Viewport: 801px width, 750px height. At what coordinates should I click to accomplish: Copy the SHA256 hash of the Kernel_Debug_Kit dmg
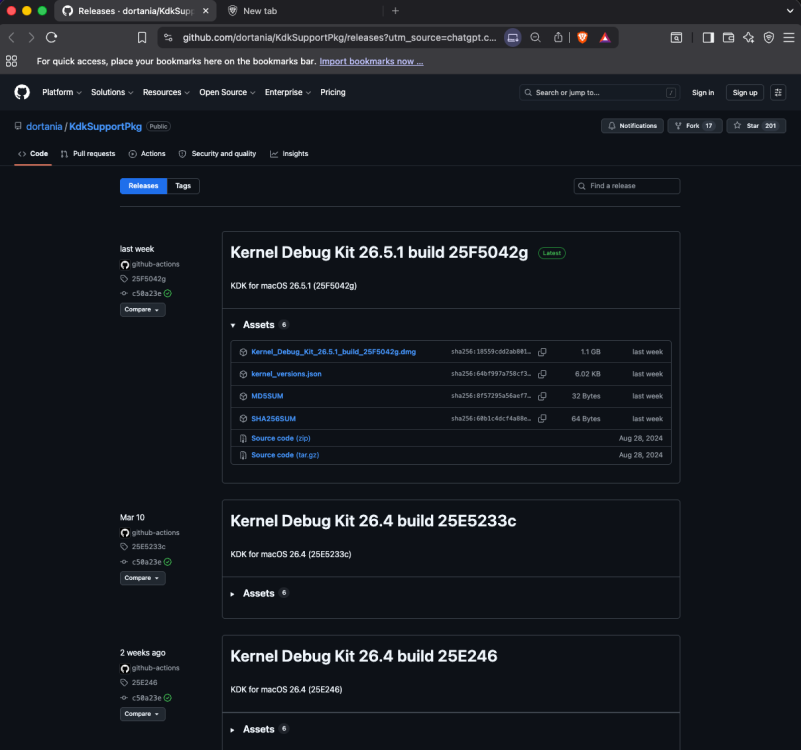pyautogui.click(x=543, y=351)
